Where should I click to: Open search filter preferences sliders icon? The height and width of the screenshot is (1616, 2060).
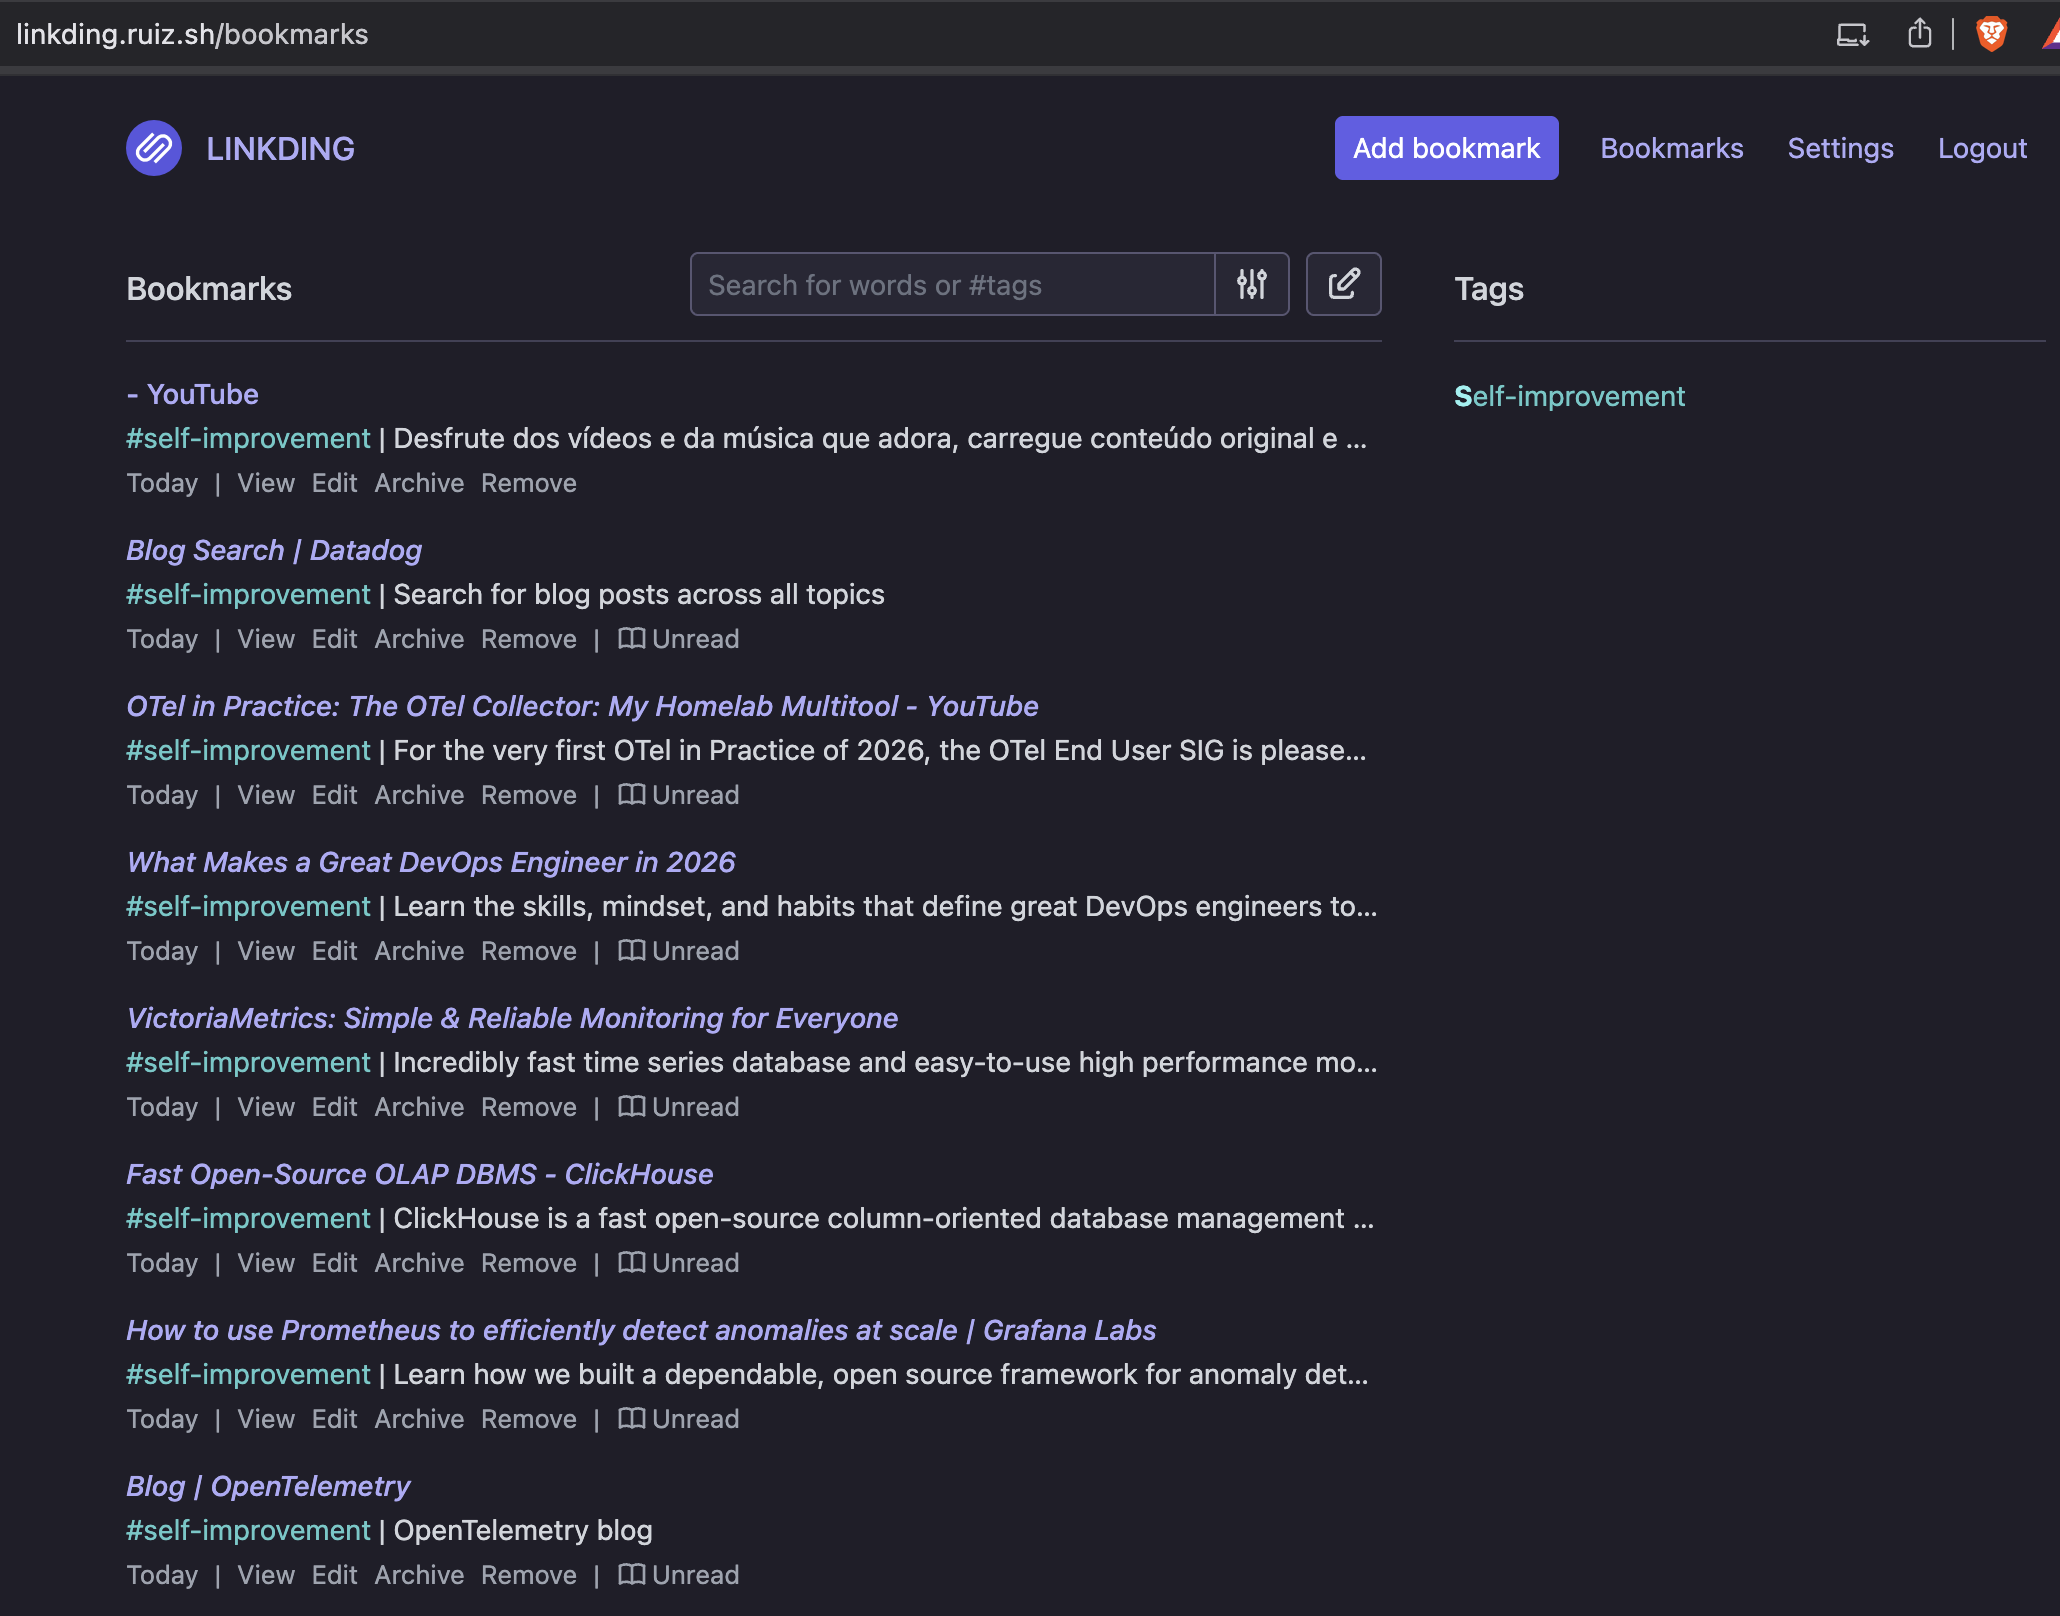coord(1251,285)
